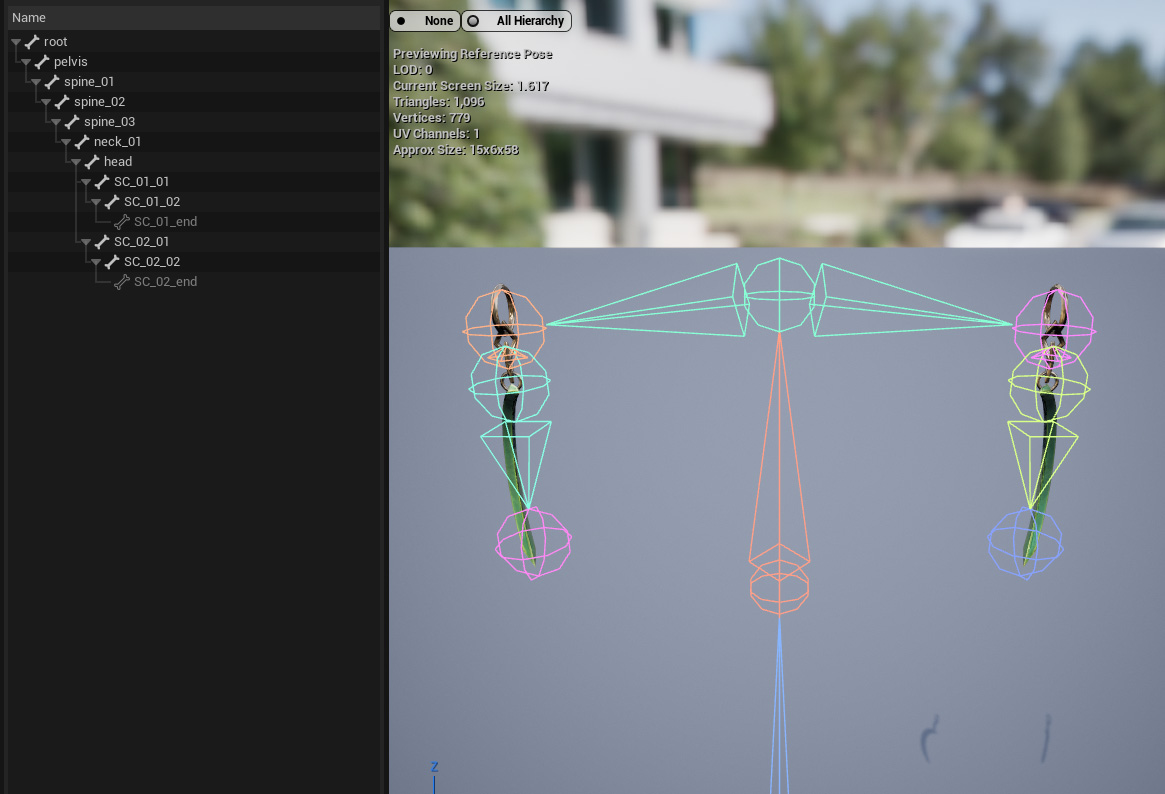Collapse the SC_02_02 tree node

coord(96,263)
